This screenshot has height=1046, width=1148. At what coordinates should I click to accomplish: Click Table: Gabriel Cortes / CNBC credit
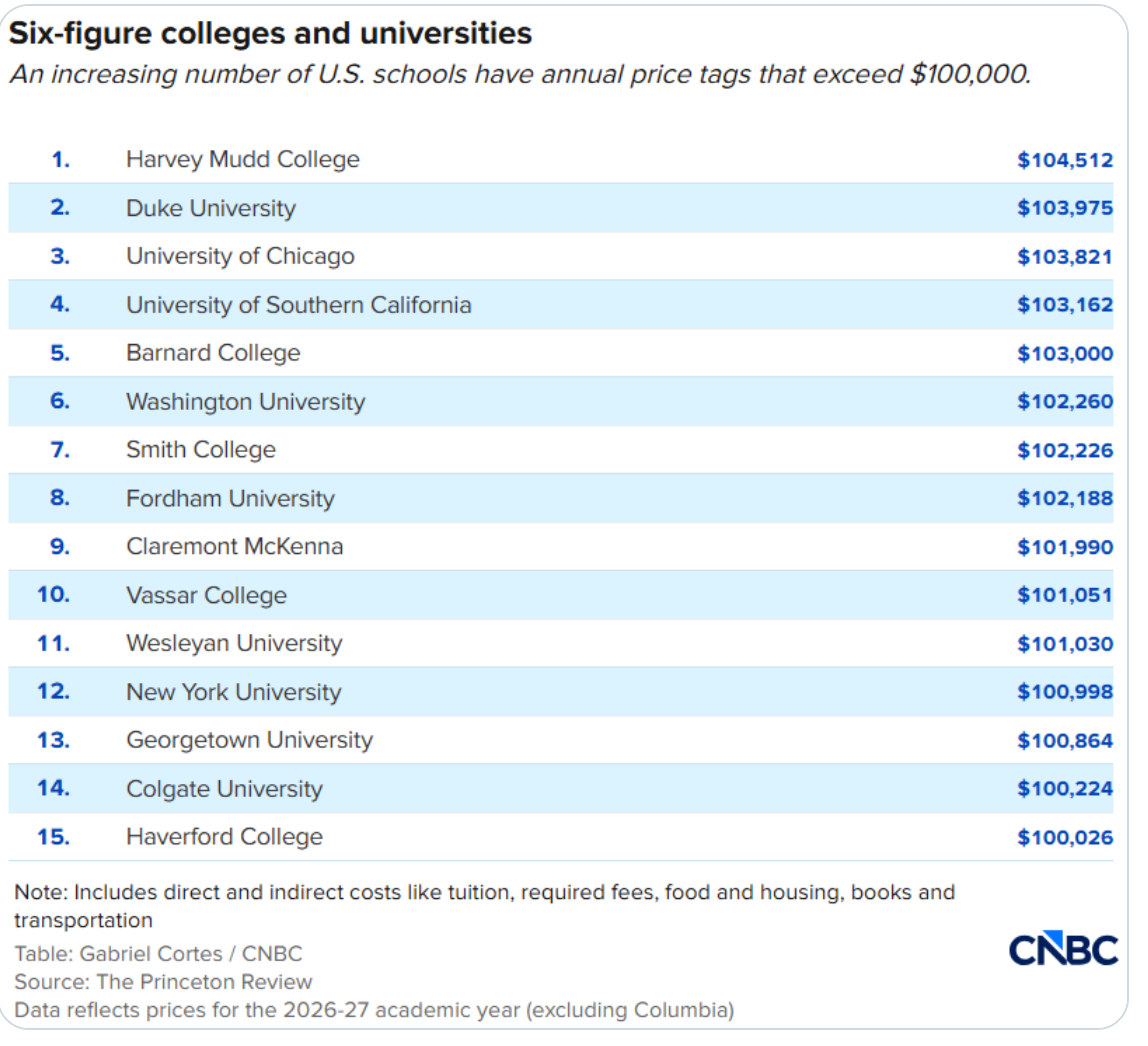pos(158,954)
